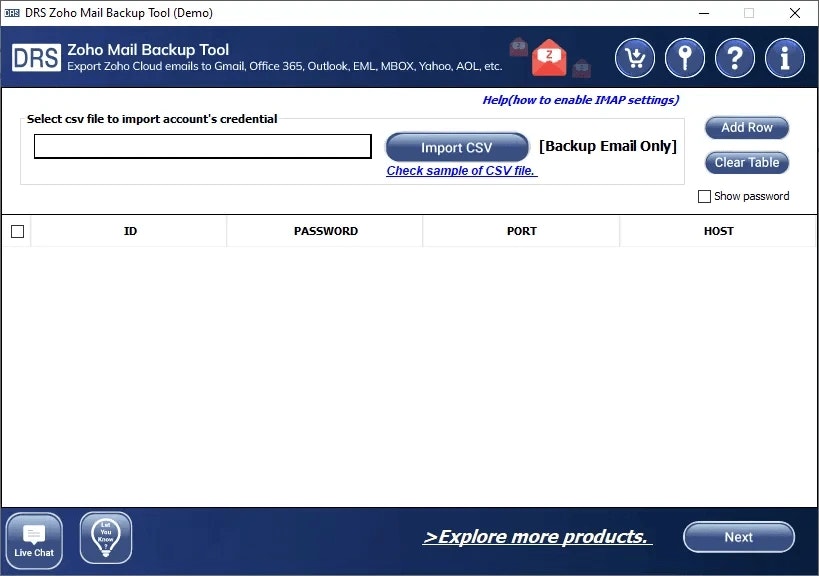Viewport: 819px width, 576px height.
Task: Open the info about icon
Action: 785,58
